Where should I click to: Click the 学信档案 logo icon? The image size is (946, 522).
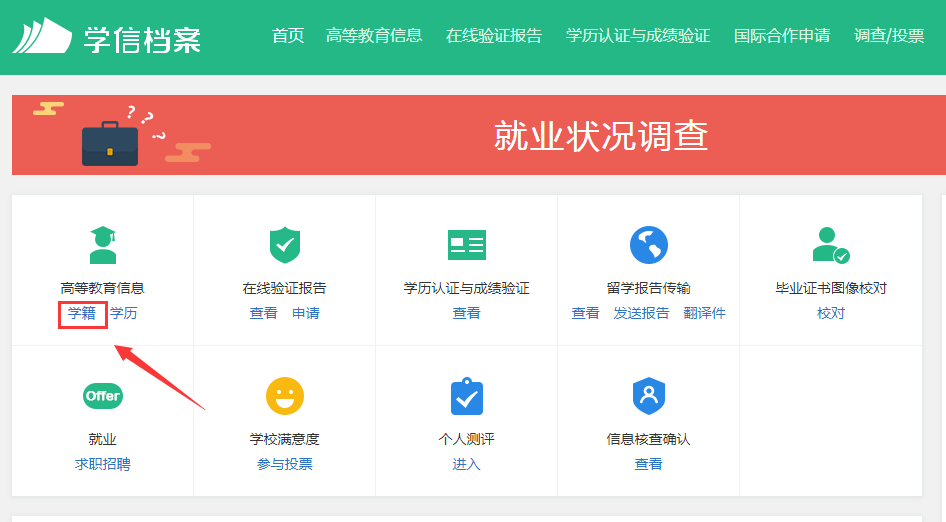(x=42, y=36)
